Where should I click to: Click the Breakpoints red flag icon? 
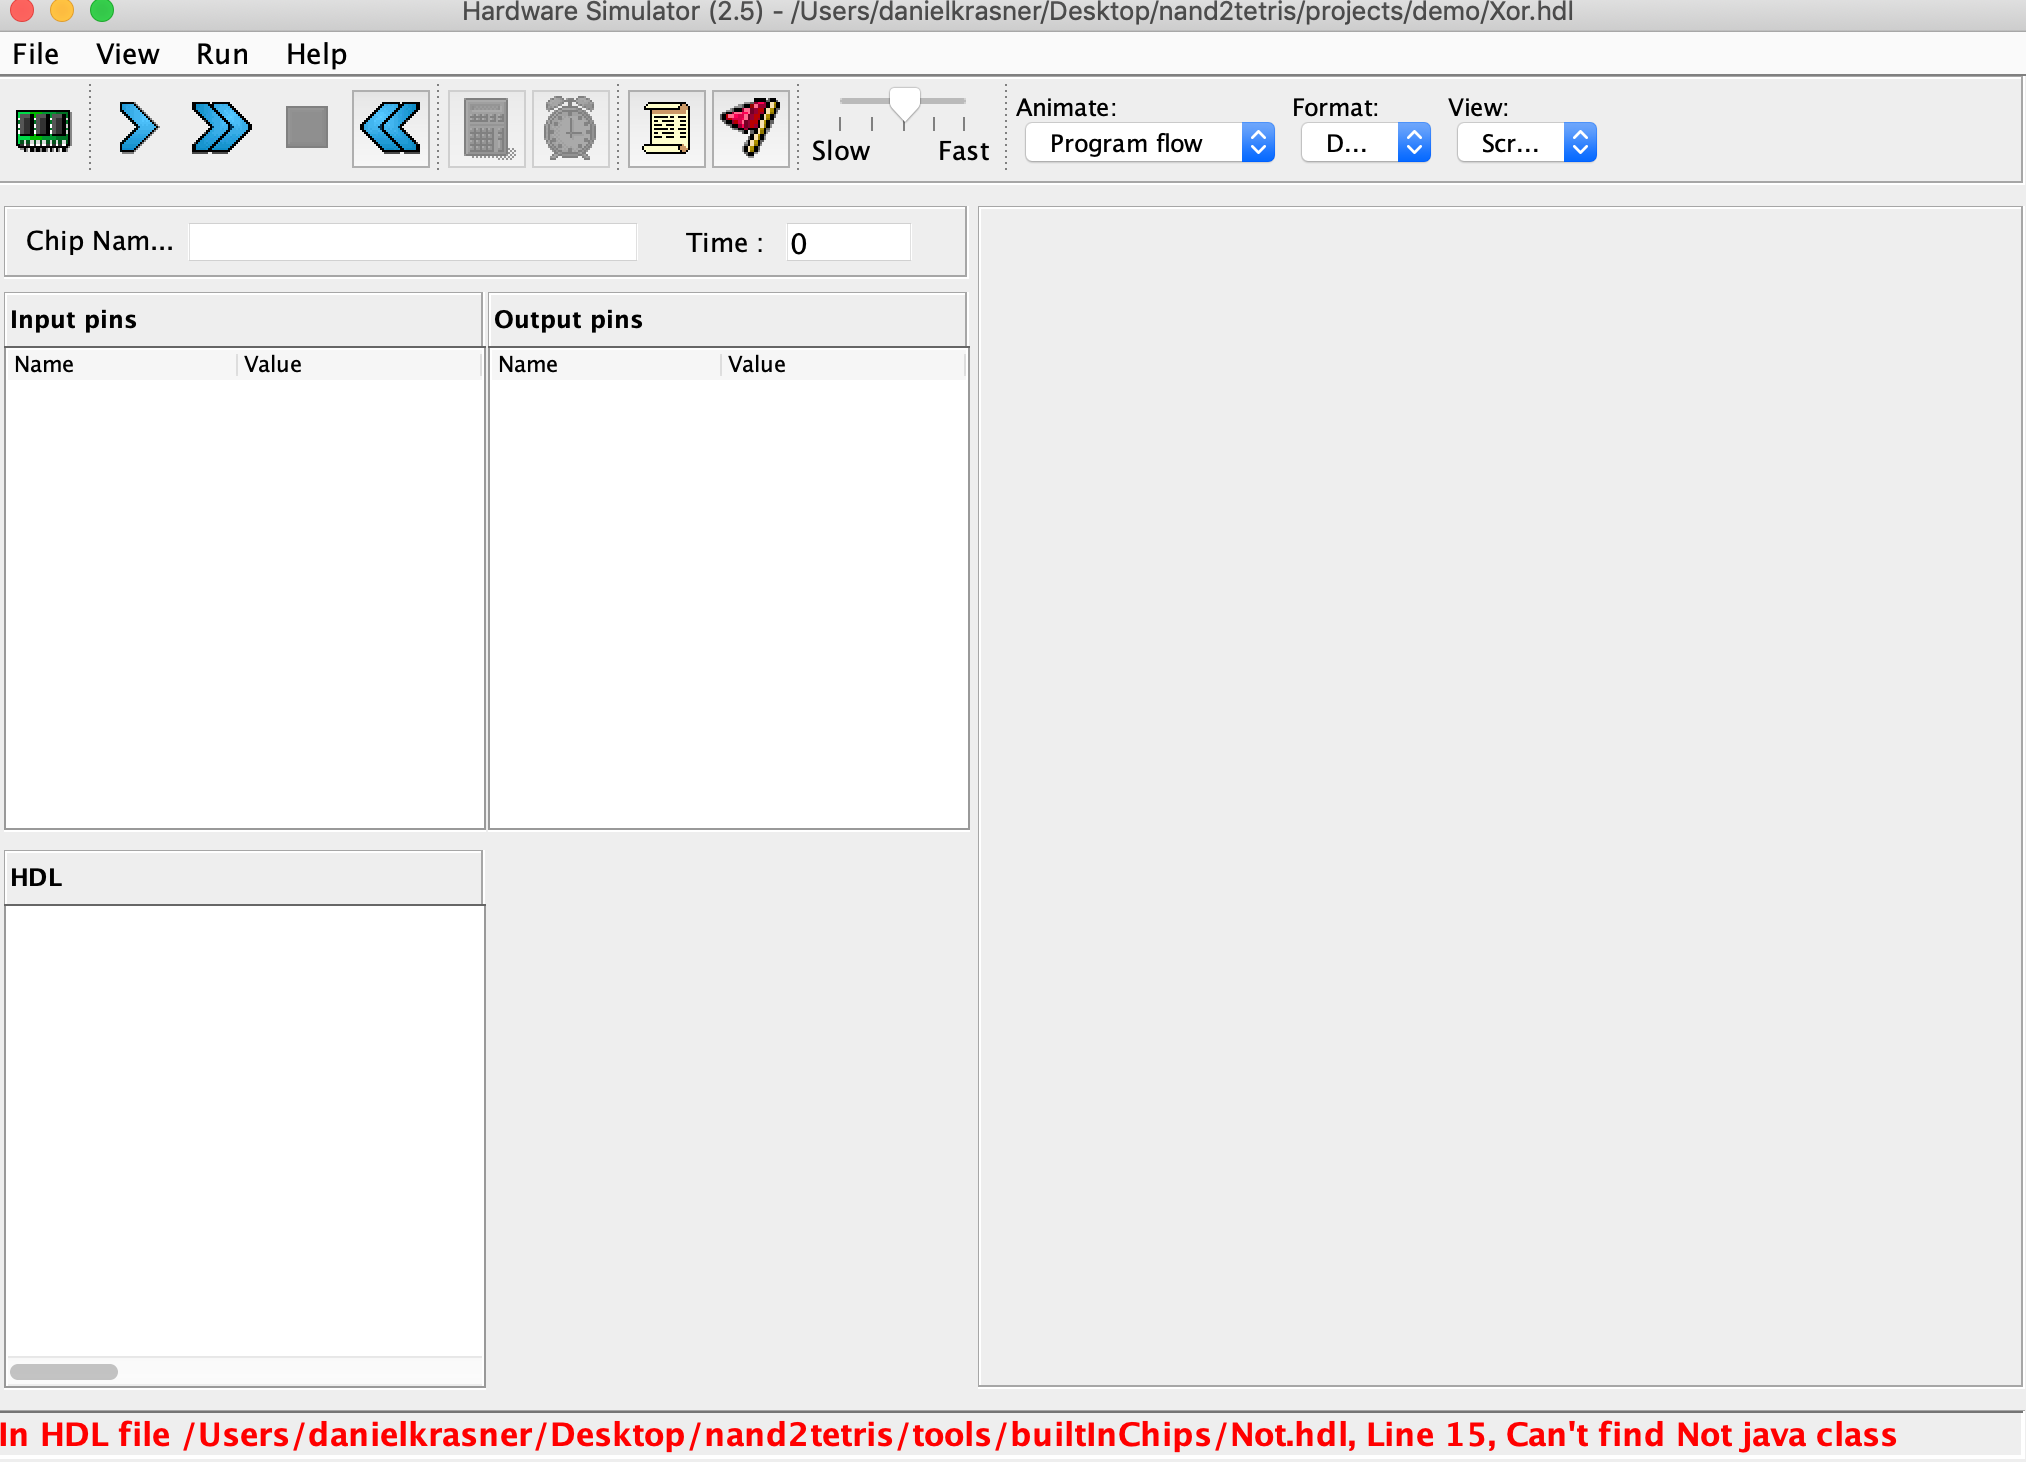(750, 129)
